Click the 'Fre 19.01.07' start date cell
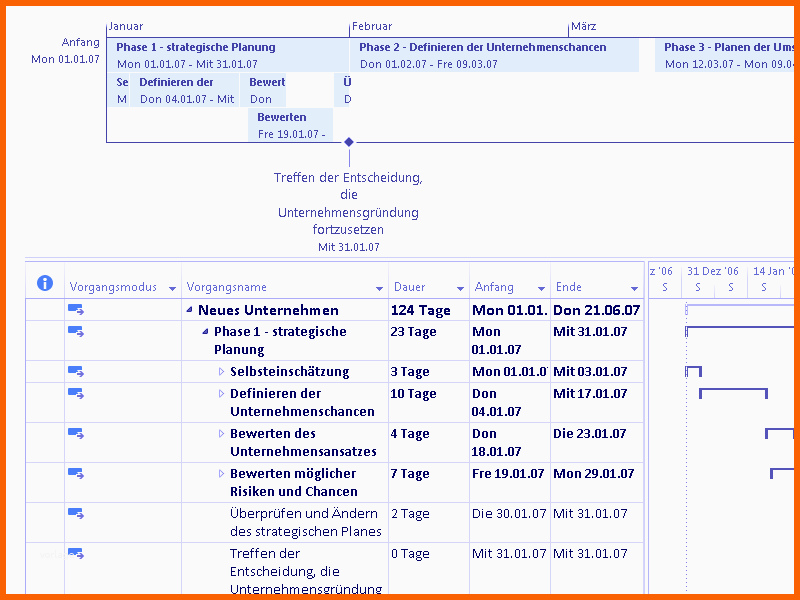800x600 pixels. tap(510, 482)
